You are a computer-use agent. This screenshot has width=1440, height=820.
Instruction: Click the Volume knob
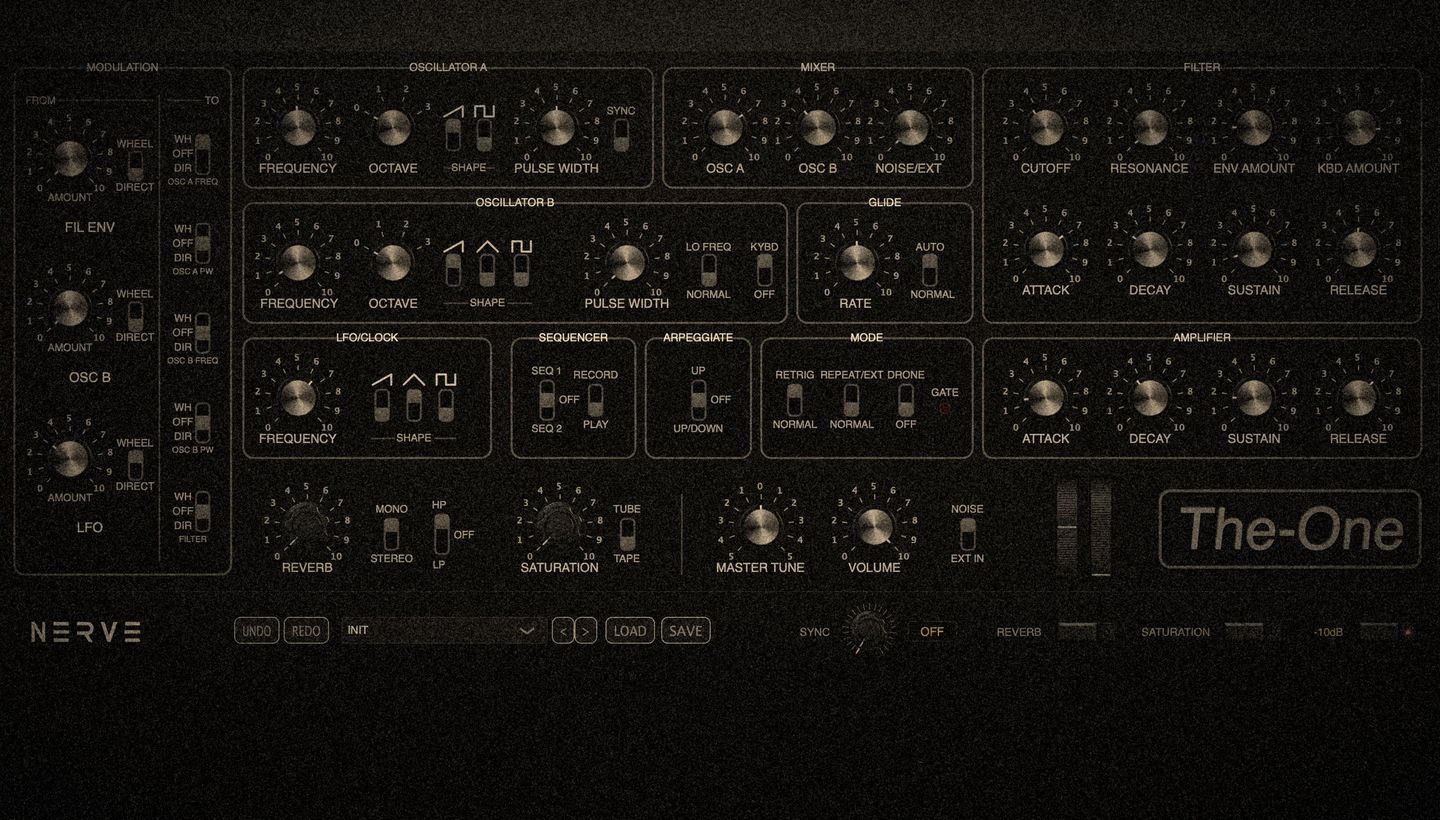tap(874, 526)
